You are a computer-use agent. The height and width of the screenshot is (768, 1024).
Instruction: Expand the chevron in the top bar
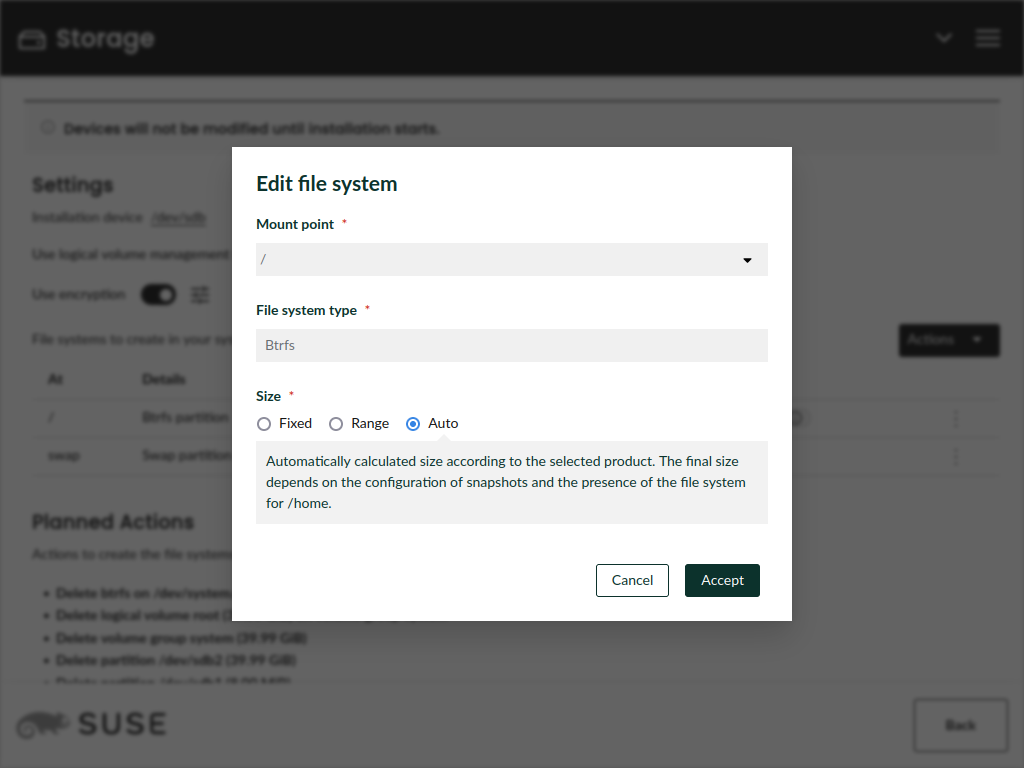click(x=943, y=38)
